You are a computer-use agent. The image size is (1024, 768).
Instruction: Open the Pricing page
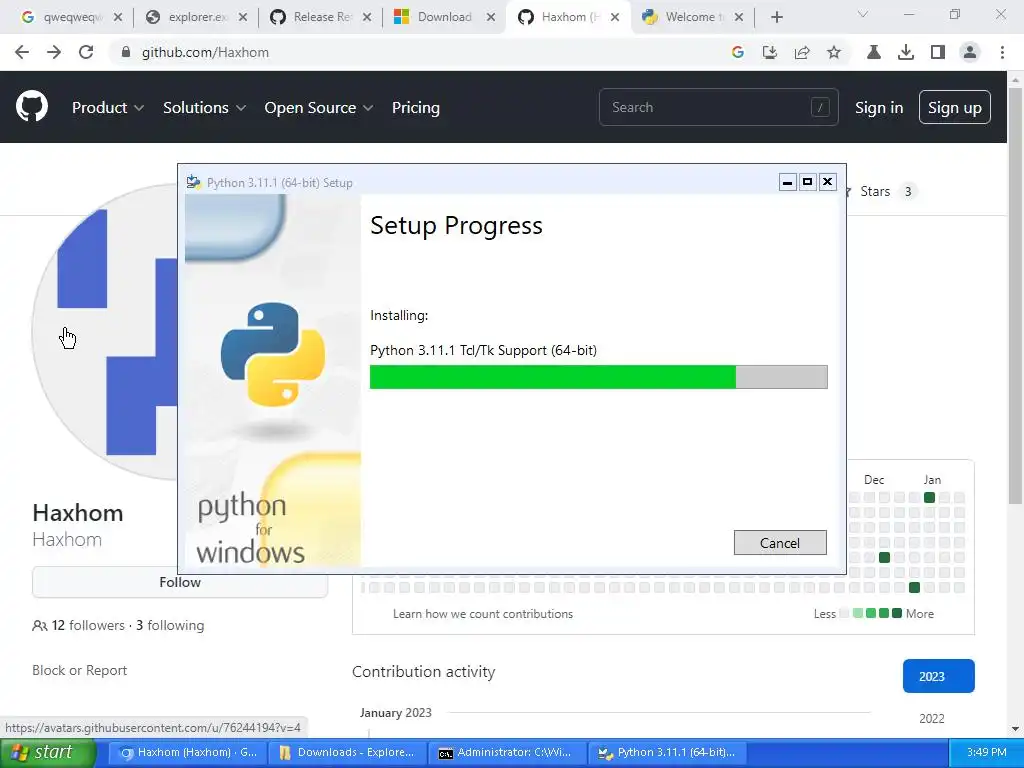[415, 107]
